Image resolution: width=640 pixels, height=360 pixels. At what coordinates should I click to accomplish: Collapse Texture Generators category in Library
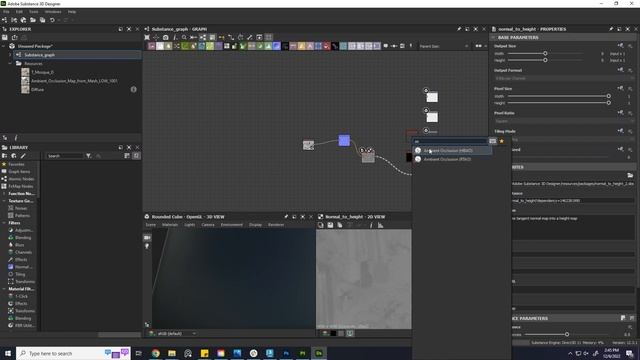tap(4, 201)
